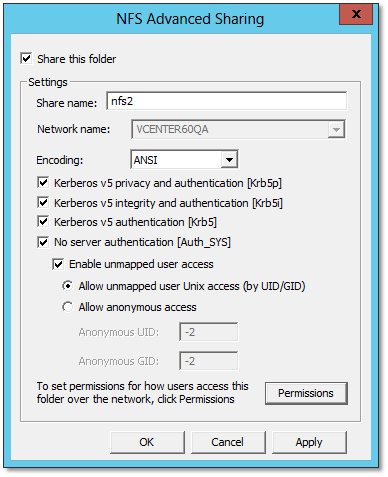
Task: Select Allow unmapped user Unix access radio
Action: pos(68,286)
